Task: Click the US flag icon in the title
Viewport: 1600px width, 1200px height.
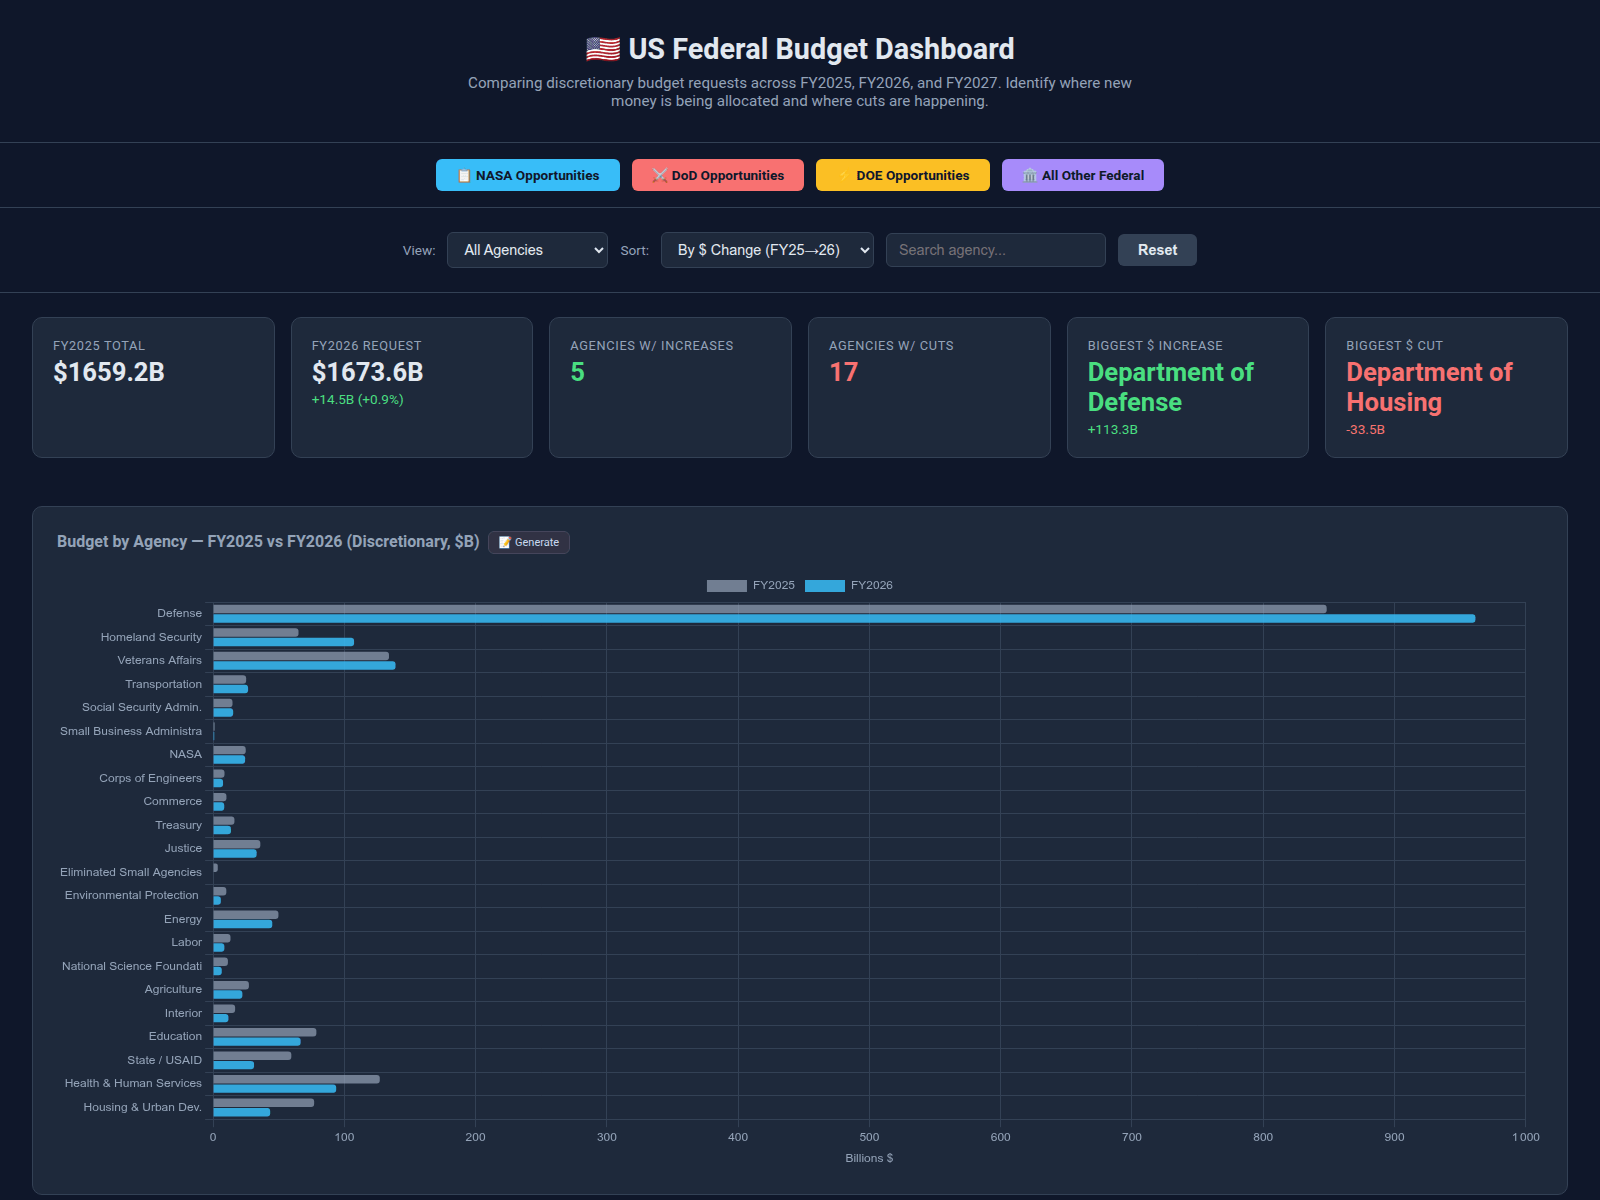Action: pyautogui.click(x=603, y=49)
